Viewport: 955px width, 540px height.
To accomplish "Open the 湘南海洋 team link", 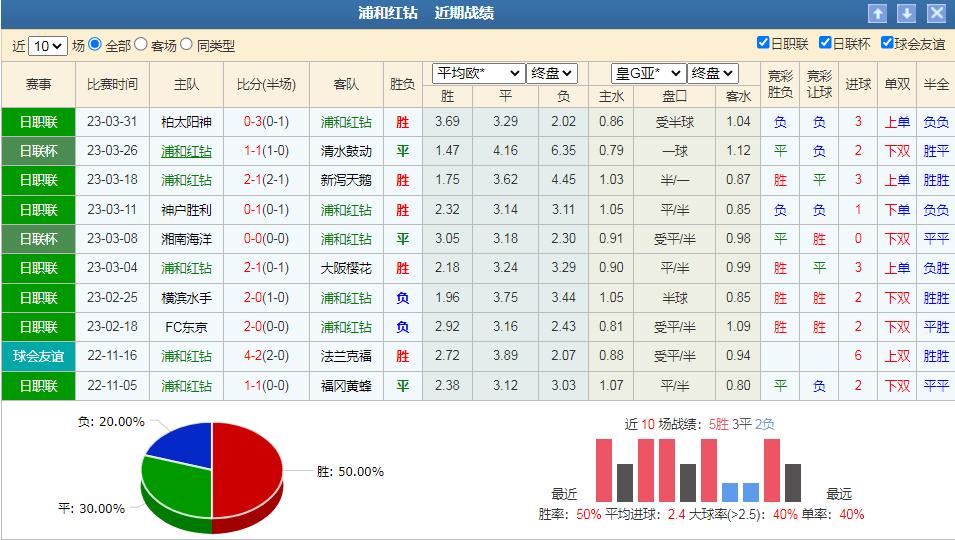I will (186, 239).
